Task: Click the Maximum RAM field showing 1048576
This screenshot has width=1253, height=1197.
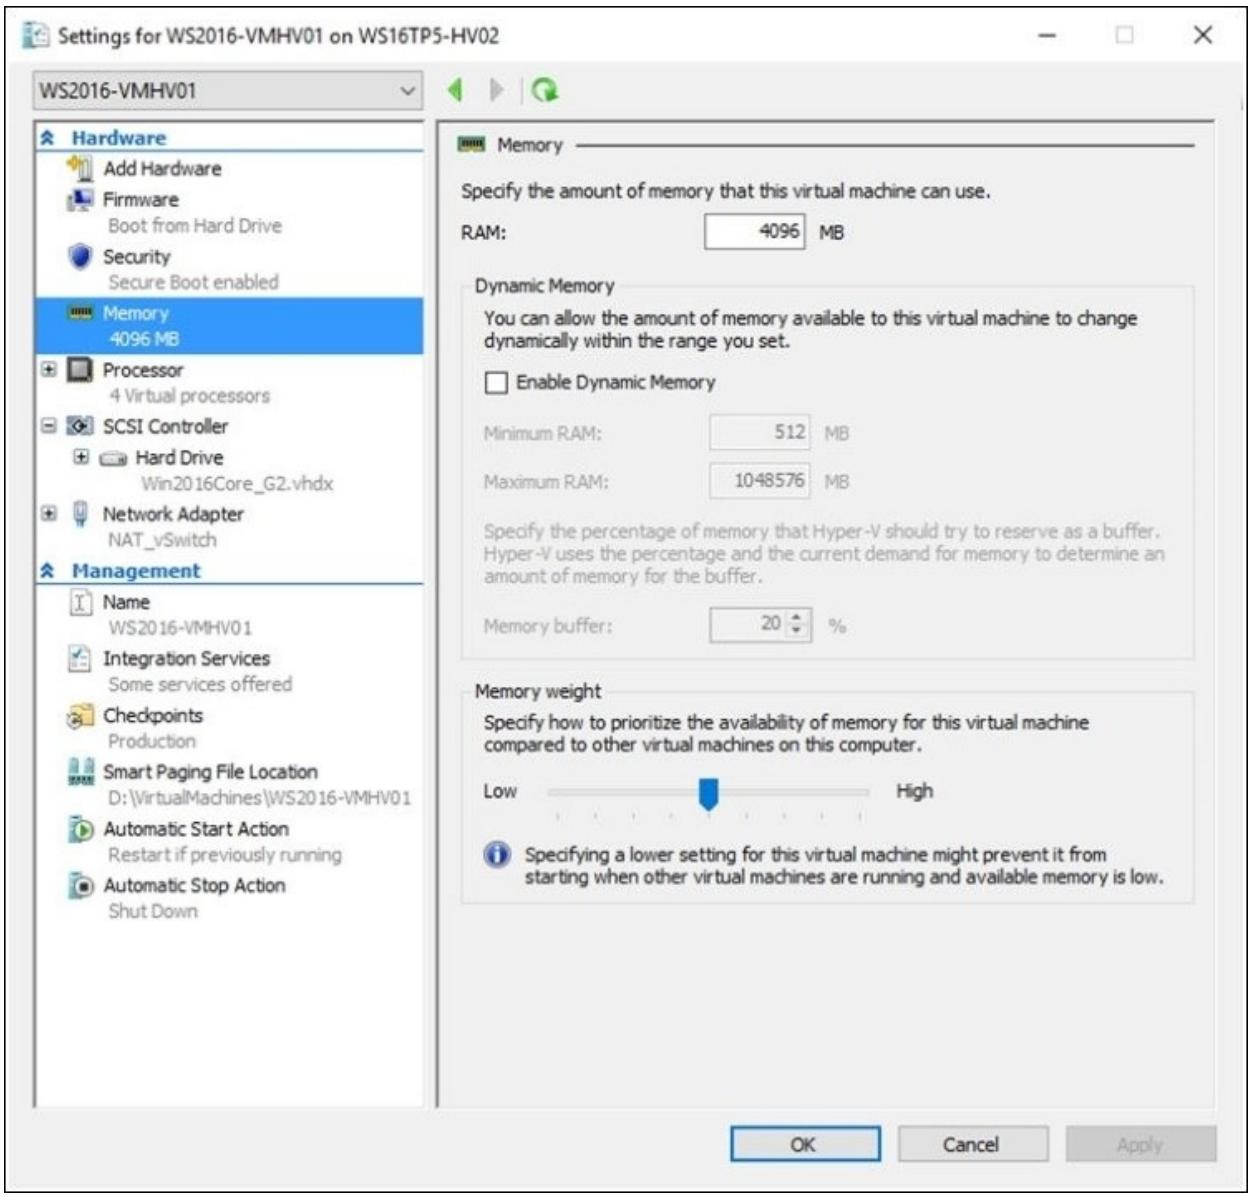Action: [x=760, y=481]
